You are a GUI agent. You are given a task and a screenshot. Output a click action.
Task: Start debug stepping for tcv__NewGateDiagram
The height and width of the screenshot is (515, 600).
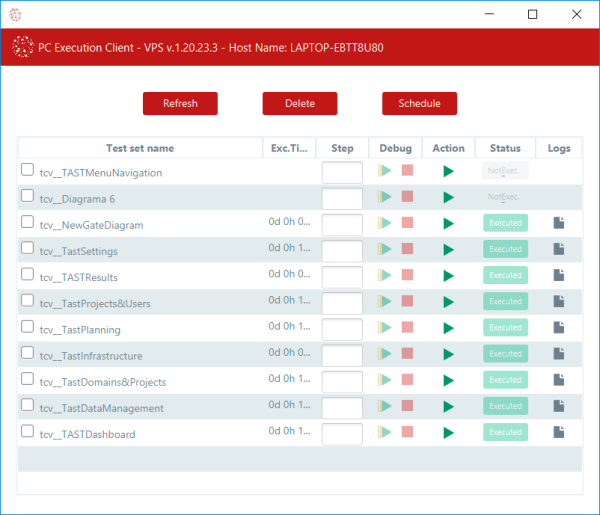click(x=385, y=223)
